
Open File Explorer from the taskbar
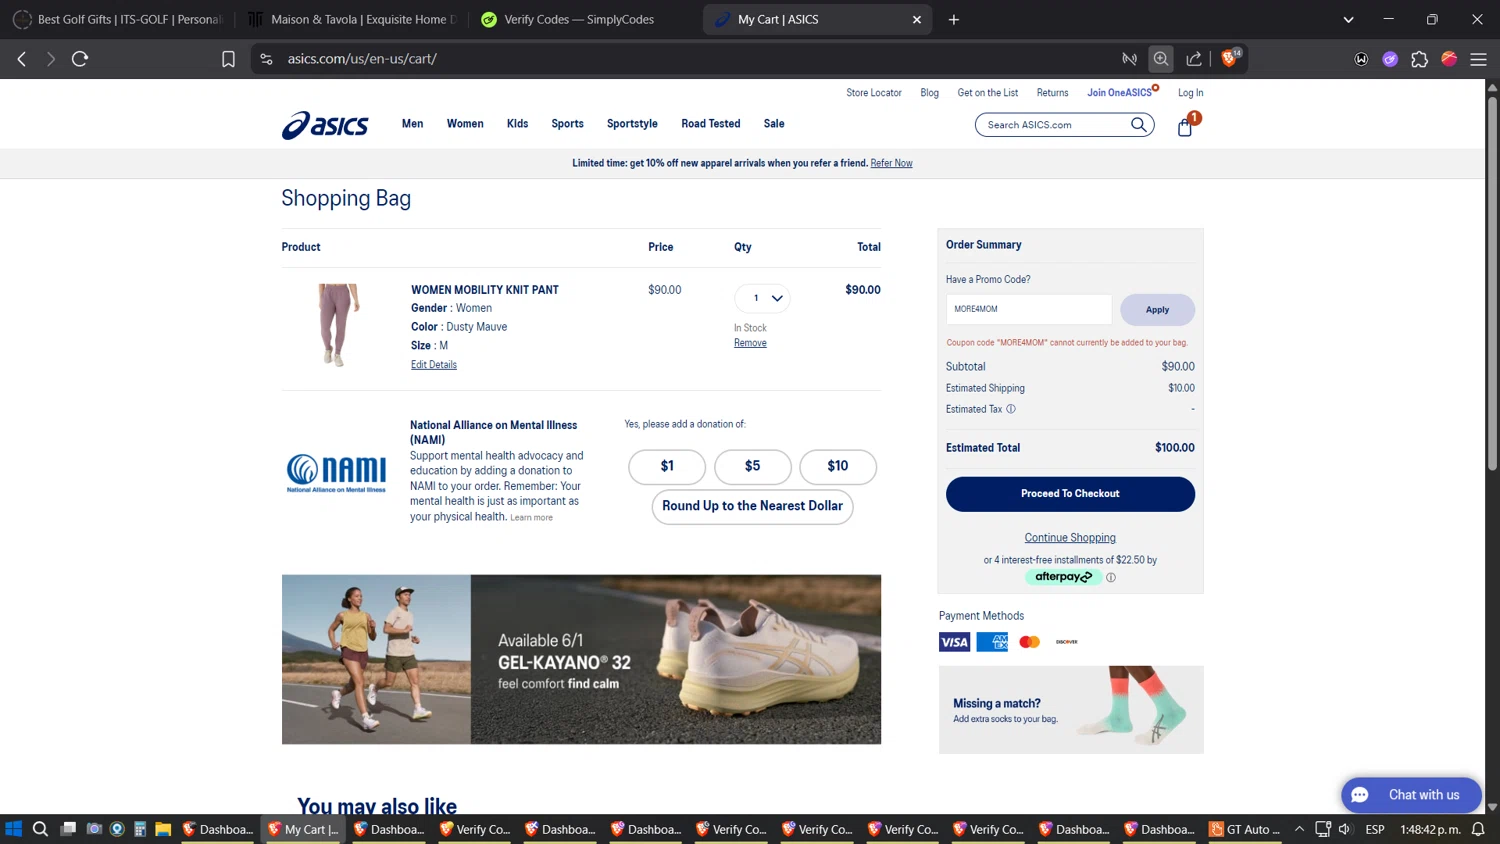[x=163, y=829]
